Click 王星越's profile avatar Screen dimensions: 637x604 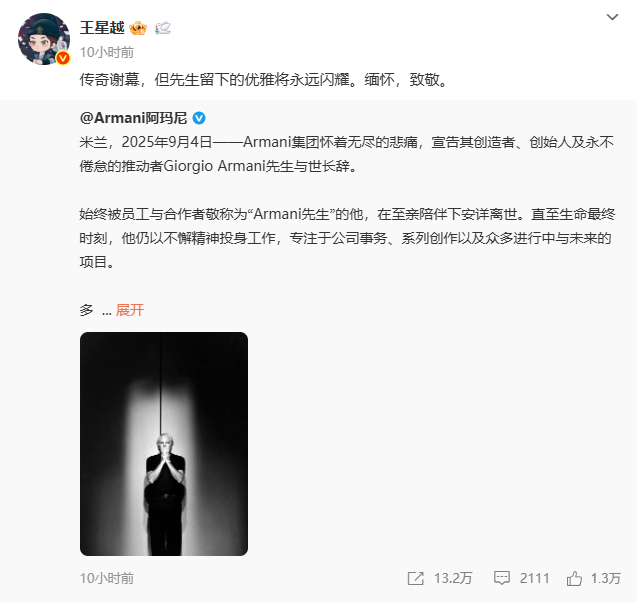pyautogui.click(x=44, y=39)
